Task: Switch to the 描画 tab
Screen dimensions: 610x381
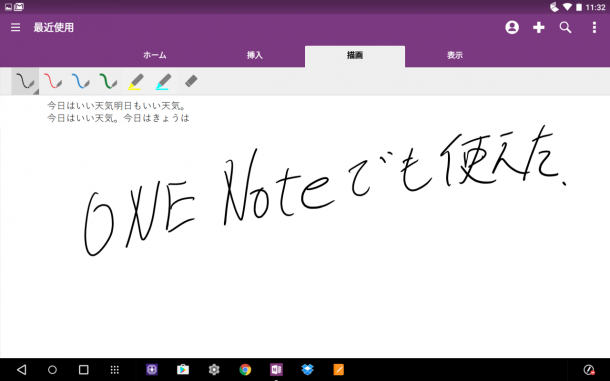Action: point(355,56)
